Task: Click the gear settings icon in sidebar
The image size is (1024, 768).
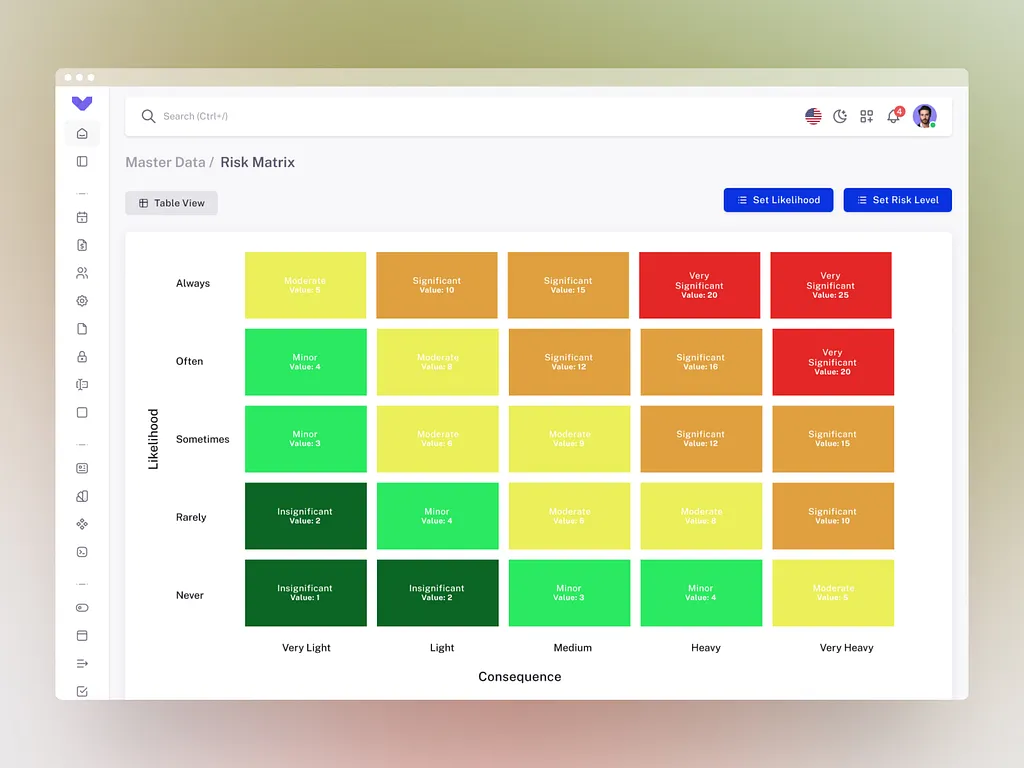Action: 82,301
